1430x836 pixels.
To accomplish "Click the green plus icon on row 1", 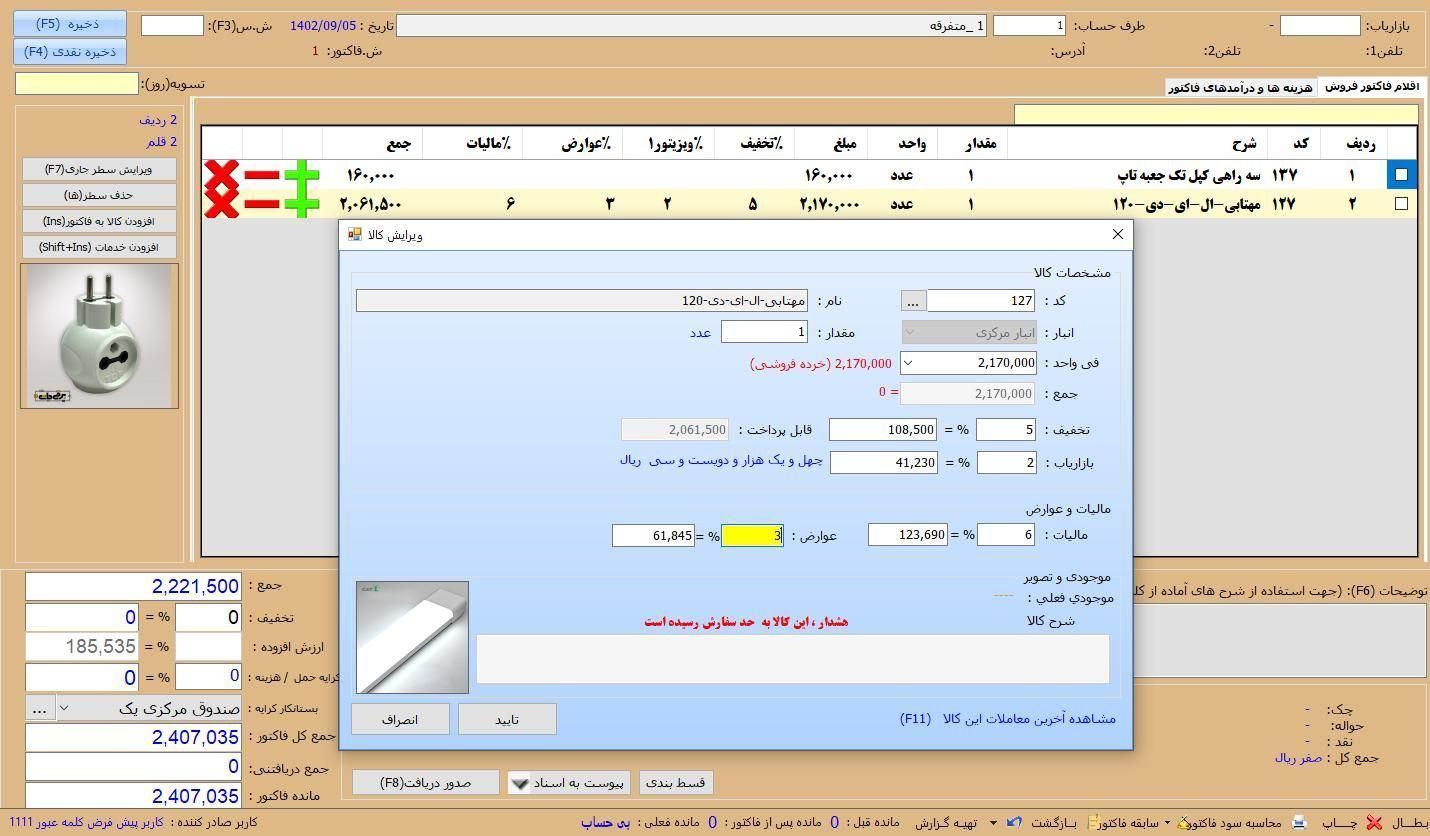I will (x=301, y=175).
